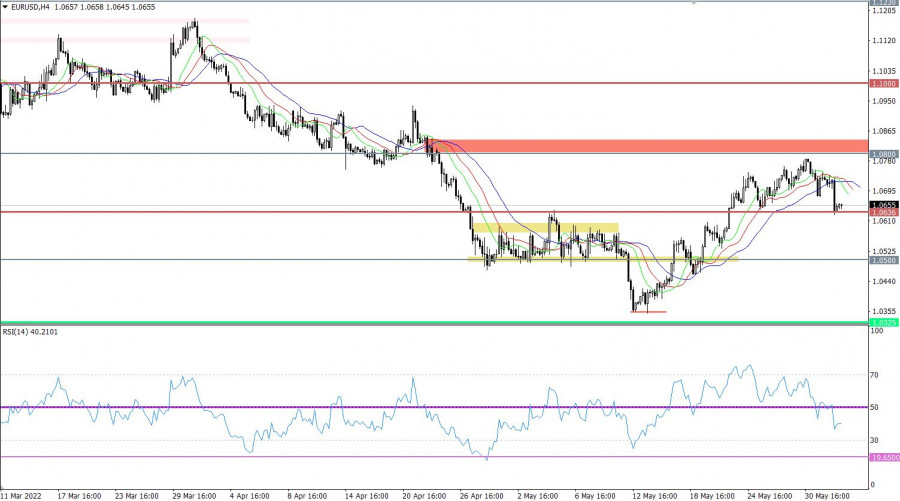Click the 30 May 16:00 date label
Screen dimensions: 900x501
pyautogui.click(x=827, y=496)
